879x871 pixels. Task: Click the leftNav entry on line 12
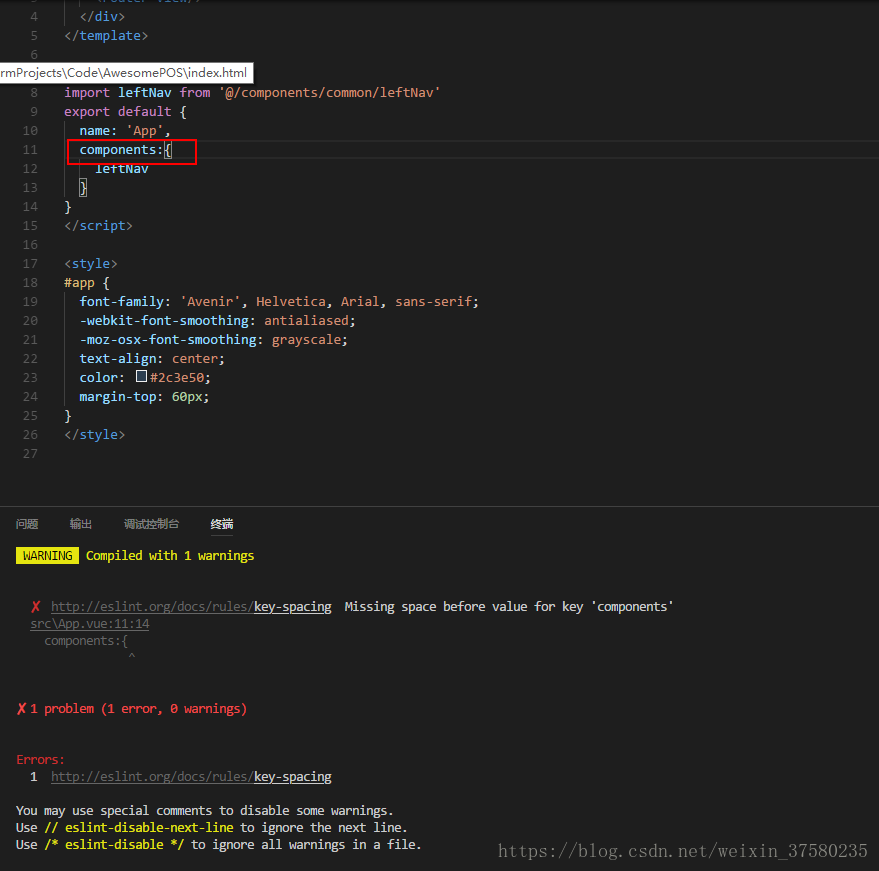[122, 169]
